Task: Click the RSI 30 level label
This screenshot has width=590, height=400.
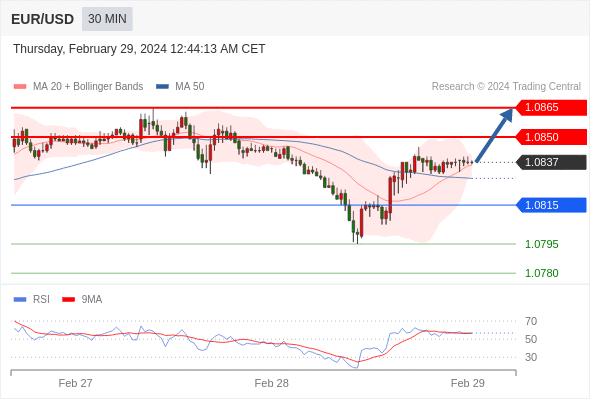Action: point(531,357)
